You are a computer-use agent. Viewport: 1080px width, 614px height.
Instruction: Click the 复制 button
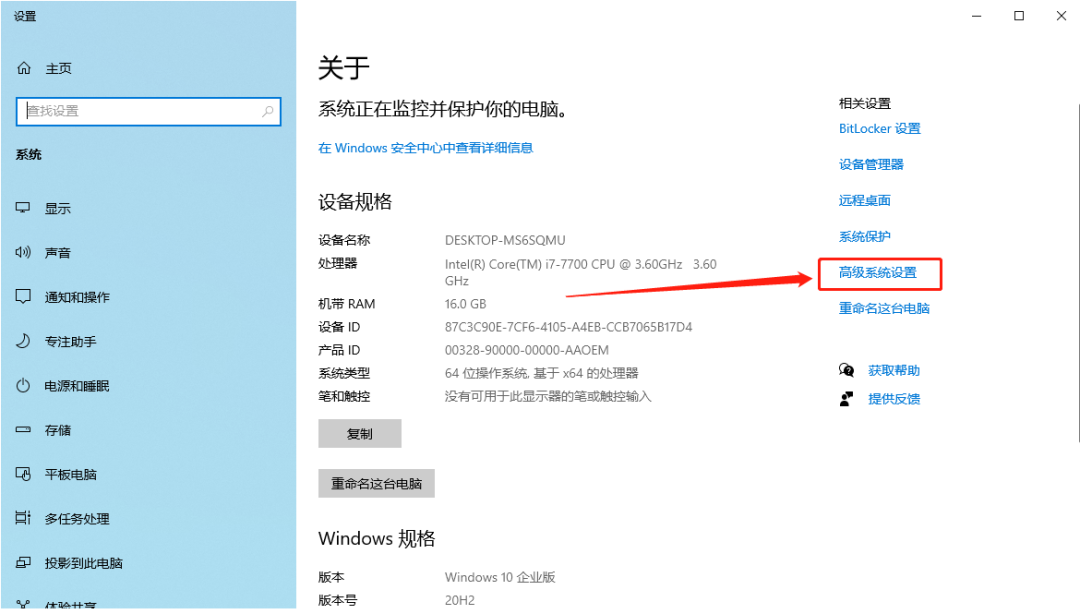pos(360,433)
